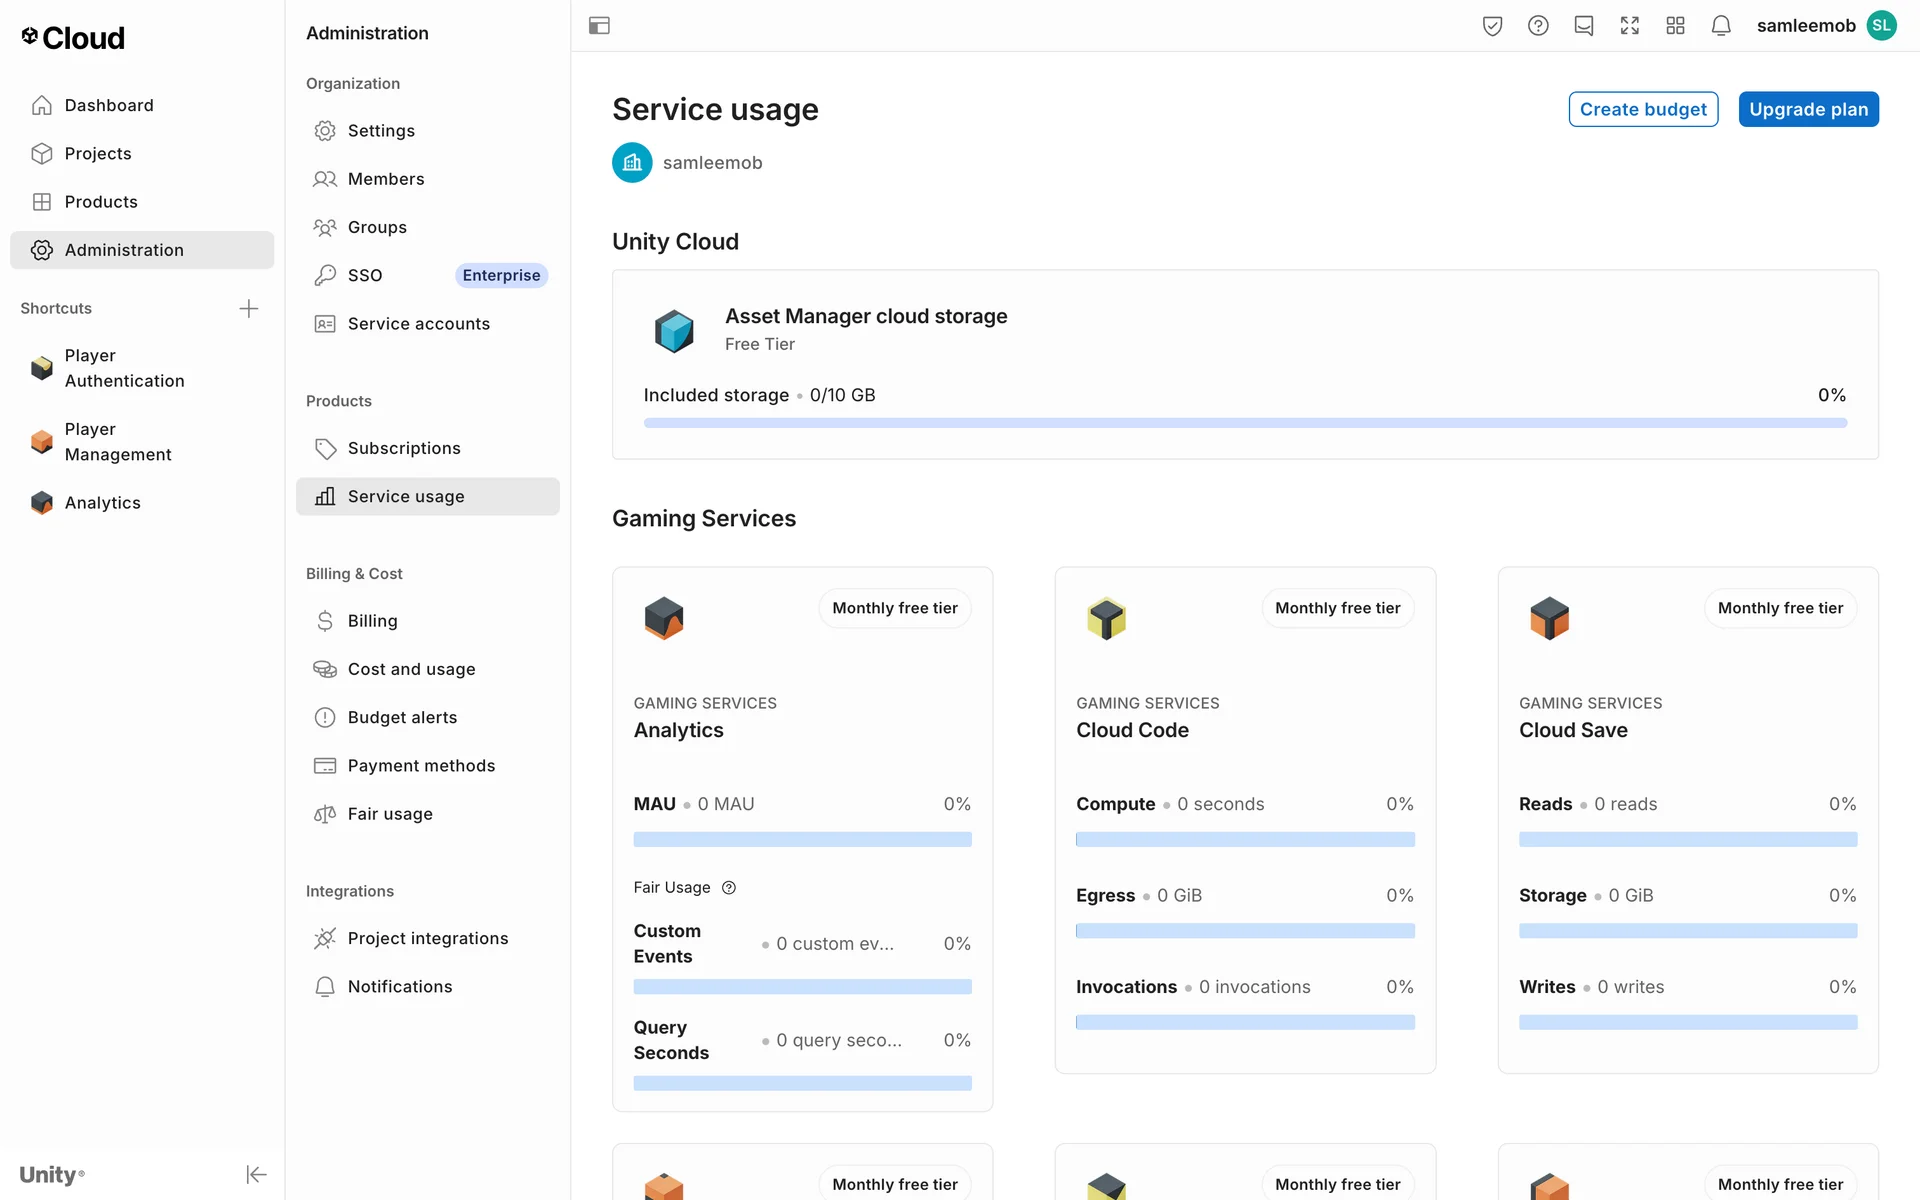
Task: Click the Fair Usage info icon
Action: [x=729, y=888]
